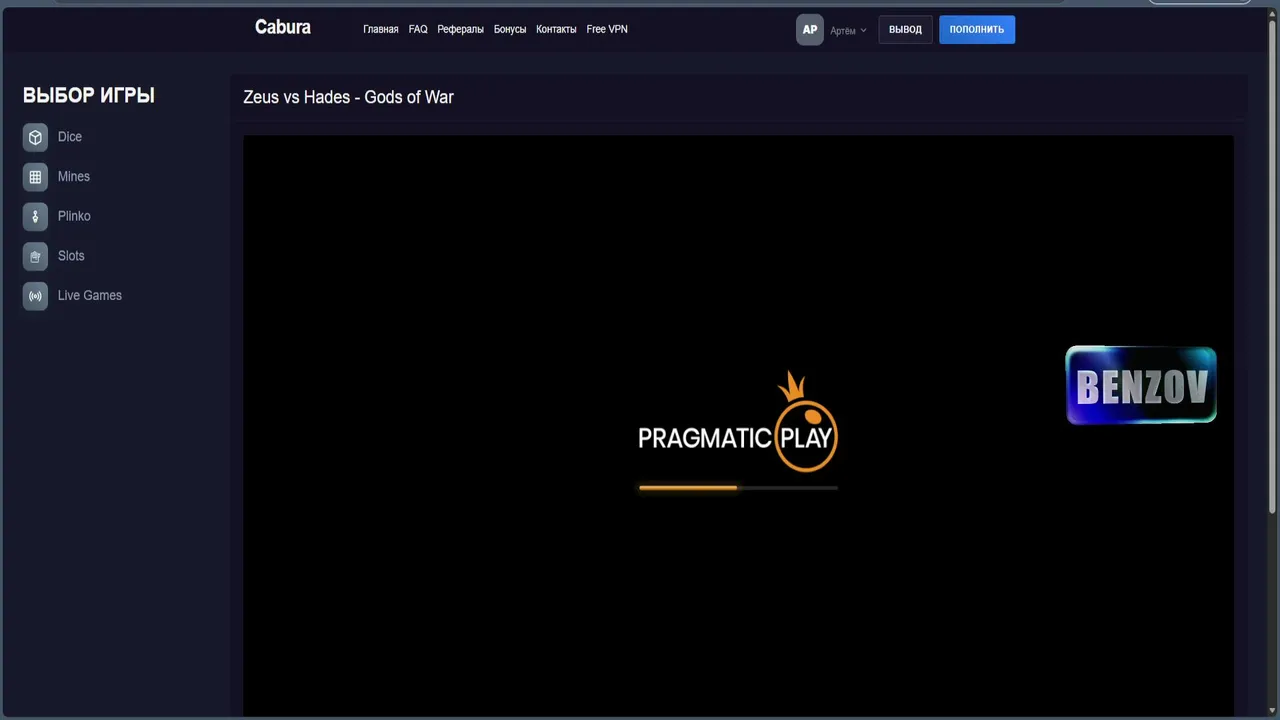Open the Free VPN link
1280x720 pixels.
click(x=607, y=30)
